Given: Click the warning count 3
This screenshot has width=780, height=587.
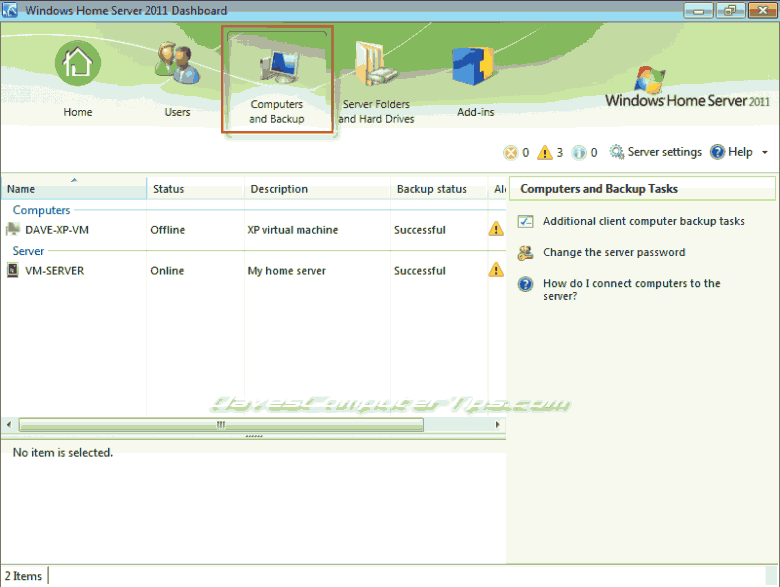Looking at the screenshot, I should click(x=560, y=153).
